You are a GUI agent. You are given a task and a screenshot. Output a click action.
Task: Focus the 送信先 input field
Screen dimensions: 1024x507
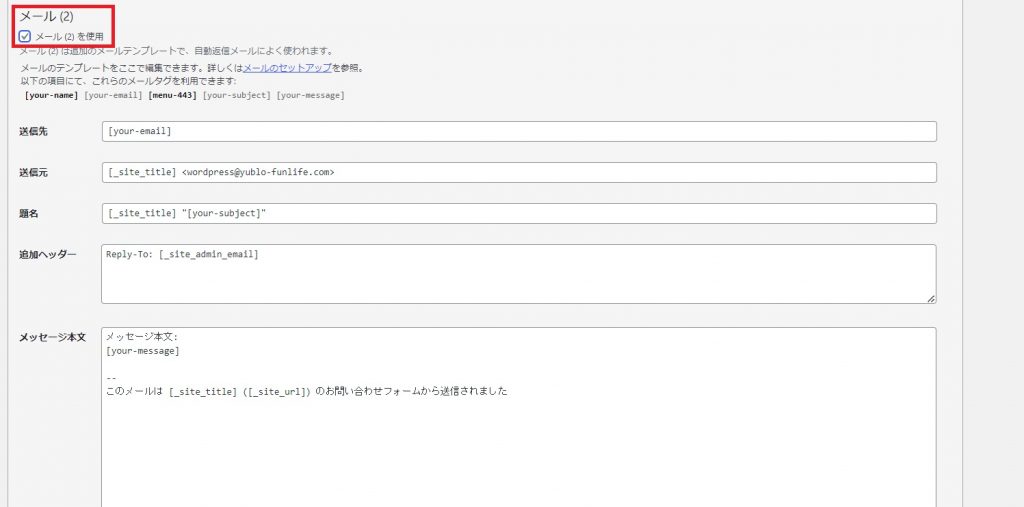click(519, 131)
